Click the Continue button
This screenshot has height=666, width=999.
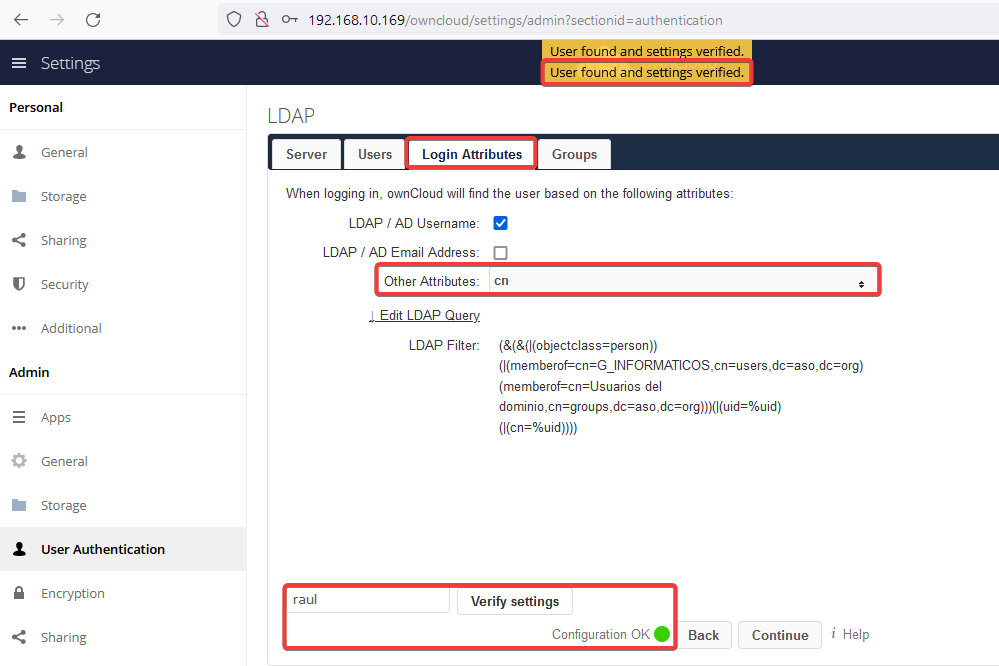coord(780,635)
